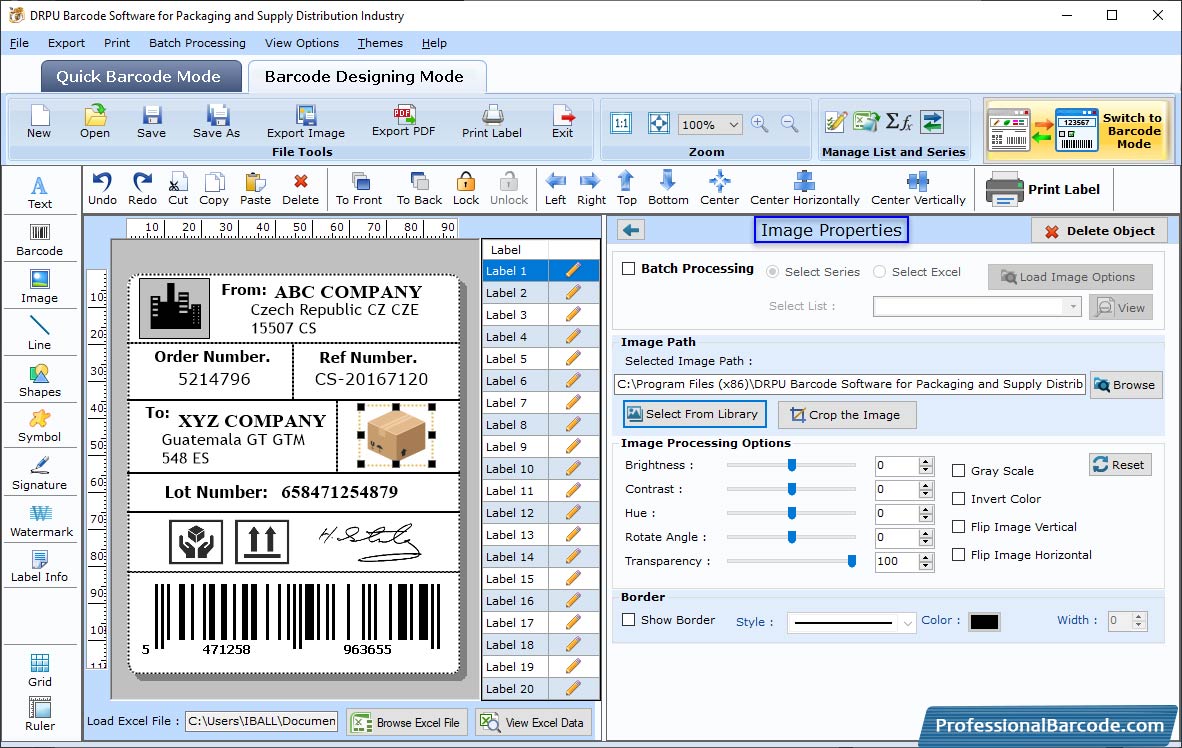
Task: Add a Watermark from sidebar
Action: (x=41, y=520)
